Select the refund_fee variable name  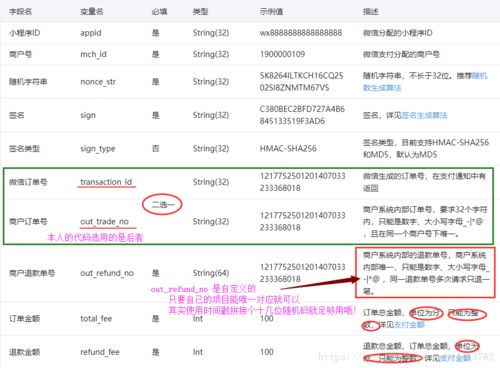click(100, 352)
